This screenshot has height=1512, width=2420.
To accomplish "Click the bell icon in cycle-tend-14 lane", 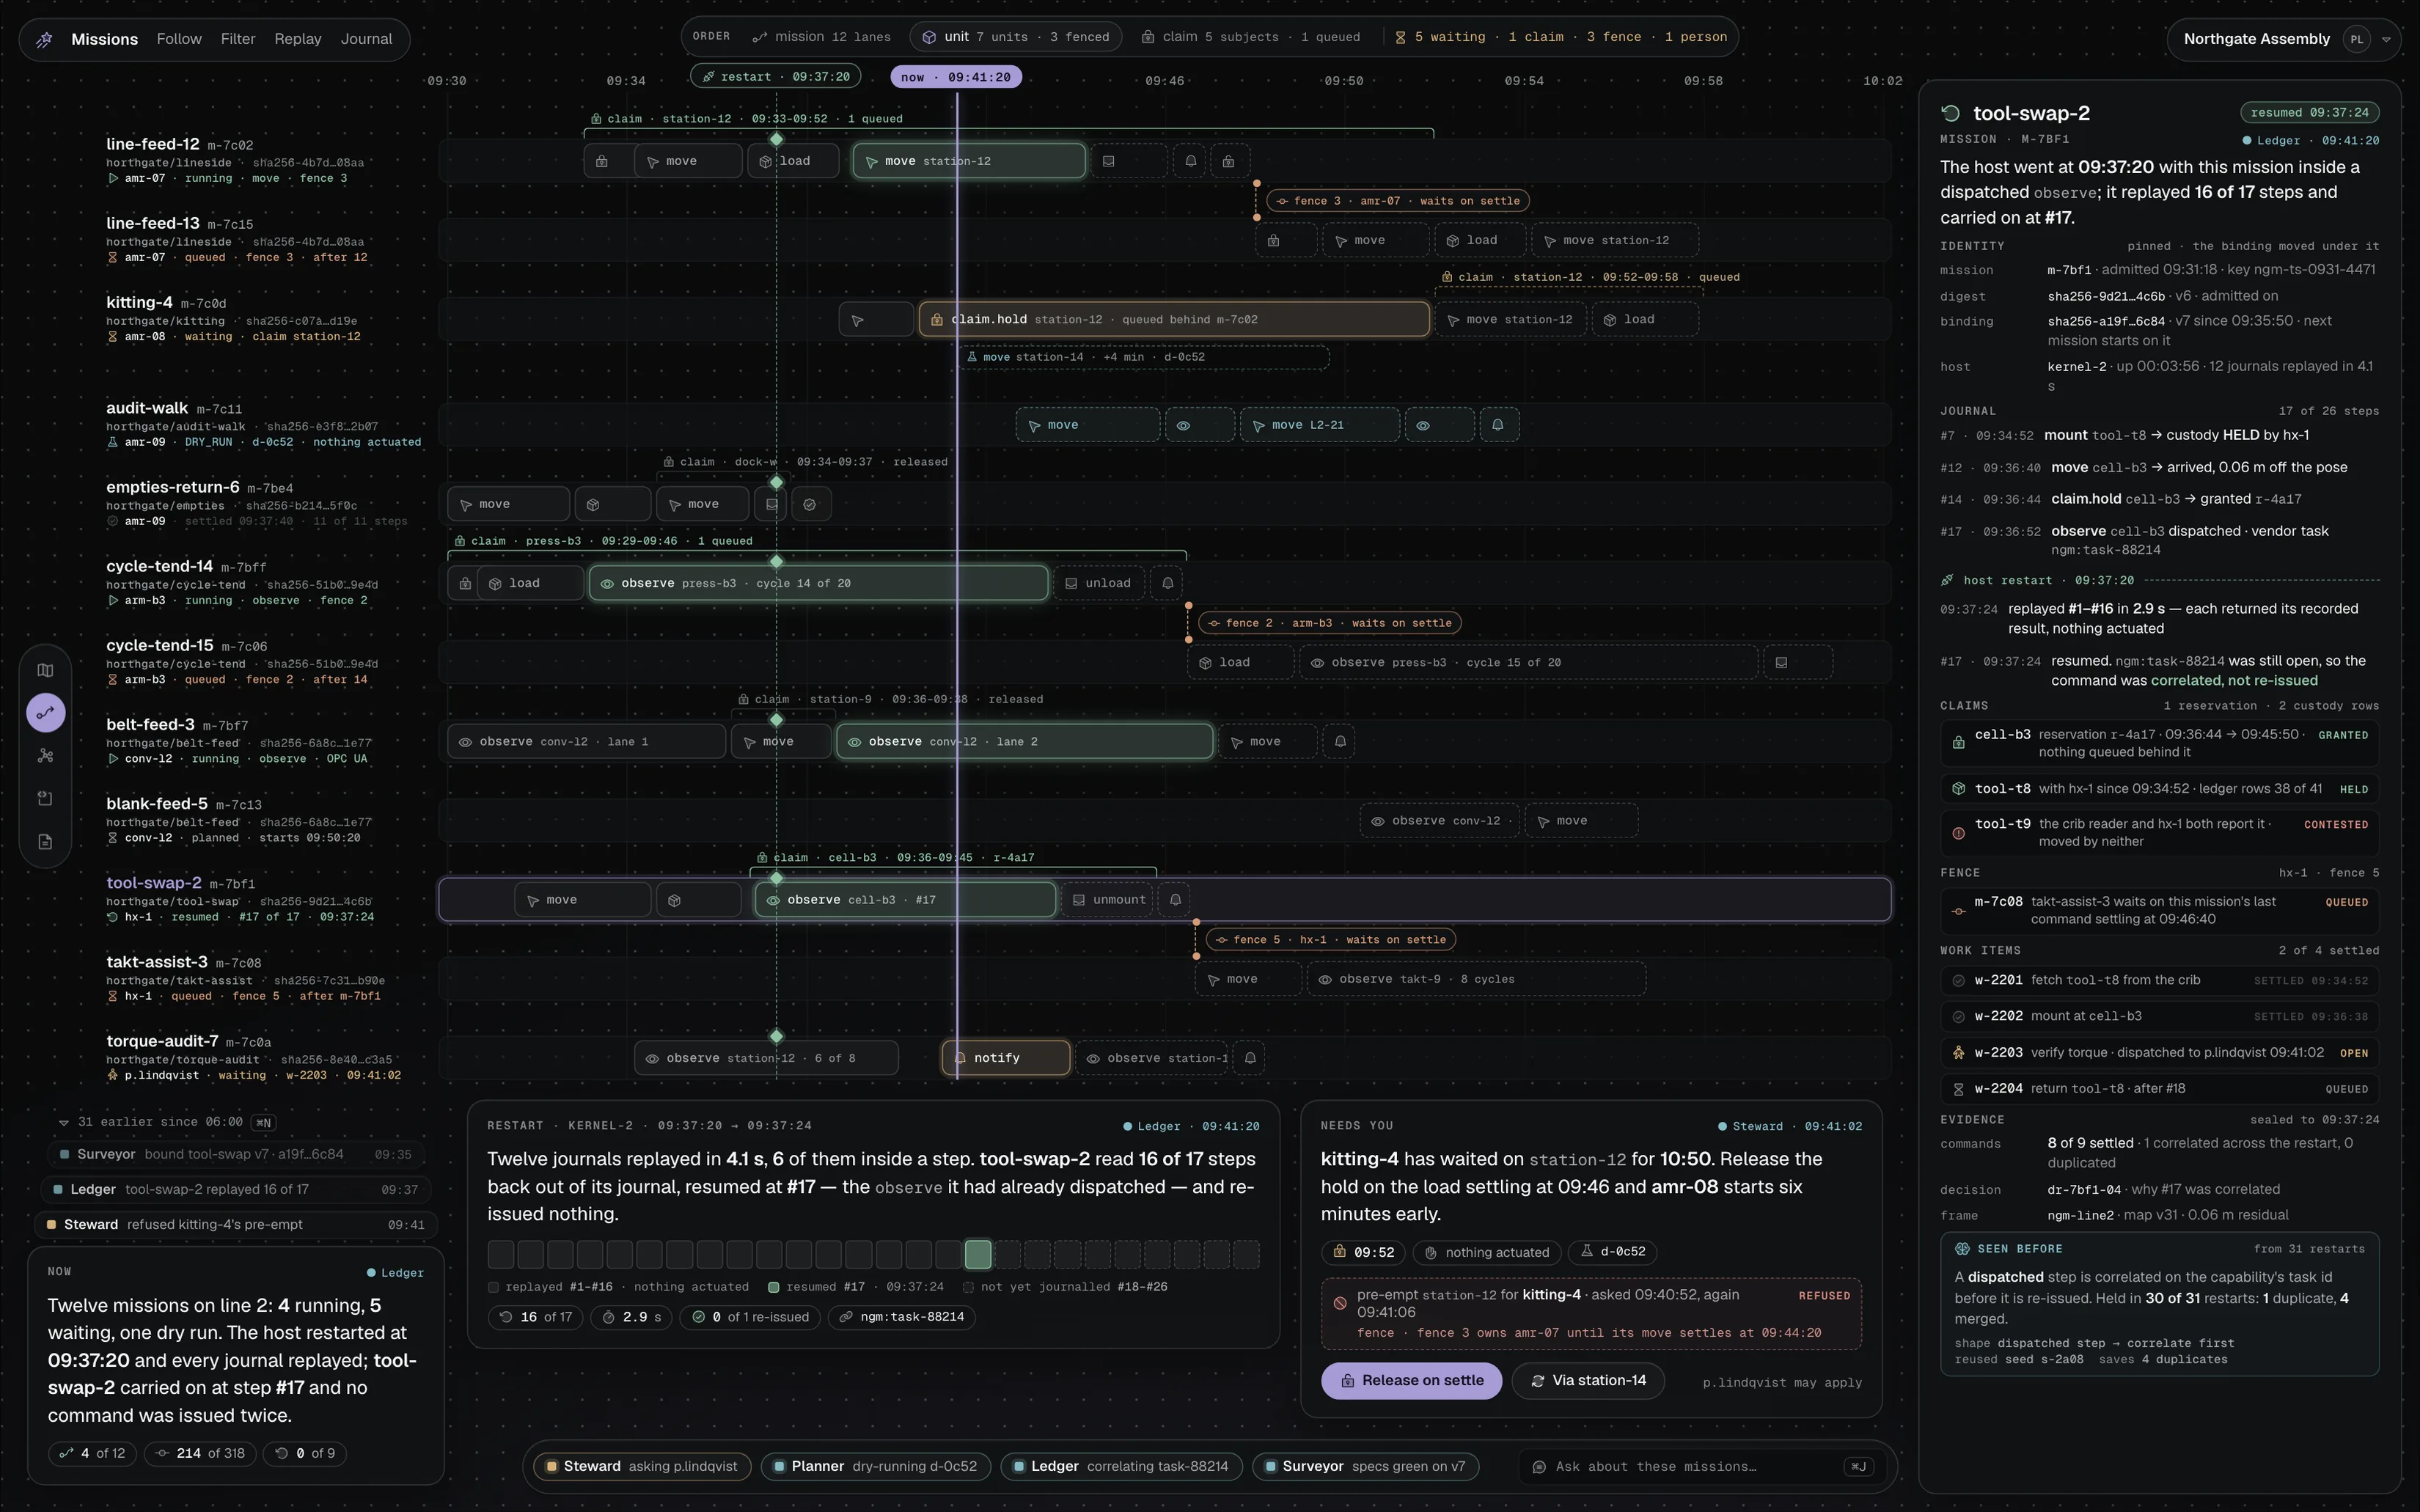I will point(1167,583).
